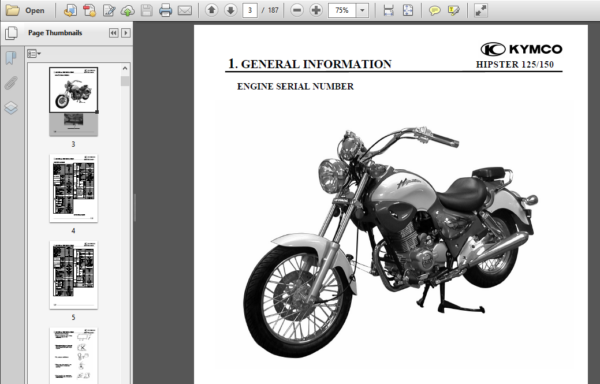The image size is (600, 384).
Task: Zoom in with the plus button
Action: (x=316, y=10)
